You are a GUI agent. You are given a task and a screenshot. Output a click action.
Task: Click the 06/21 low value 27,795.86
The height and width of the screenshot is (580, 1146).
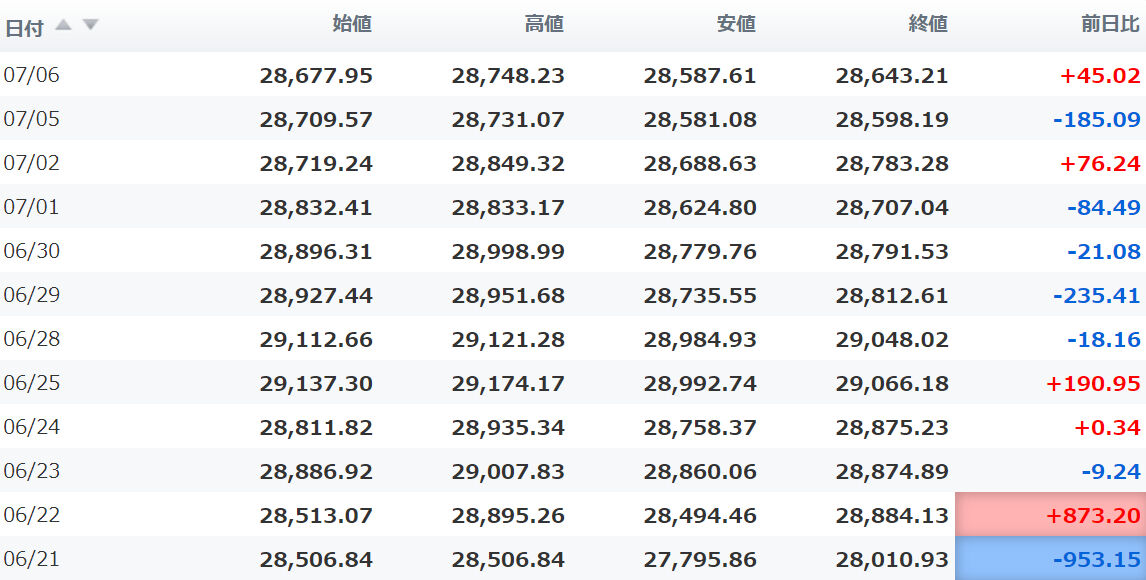[700, 560]
